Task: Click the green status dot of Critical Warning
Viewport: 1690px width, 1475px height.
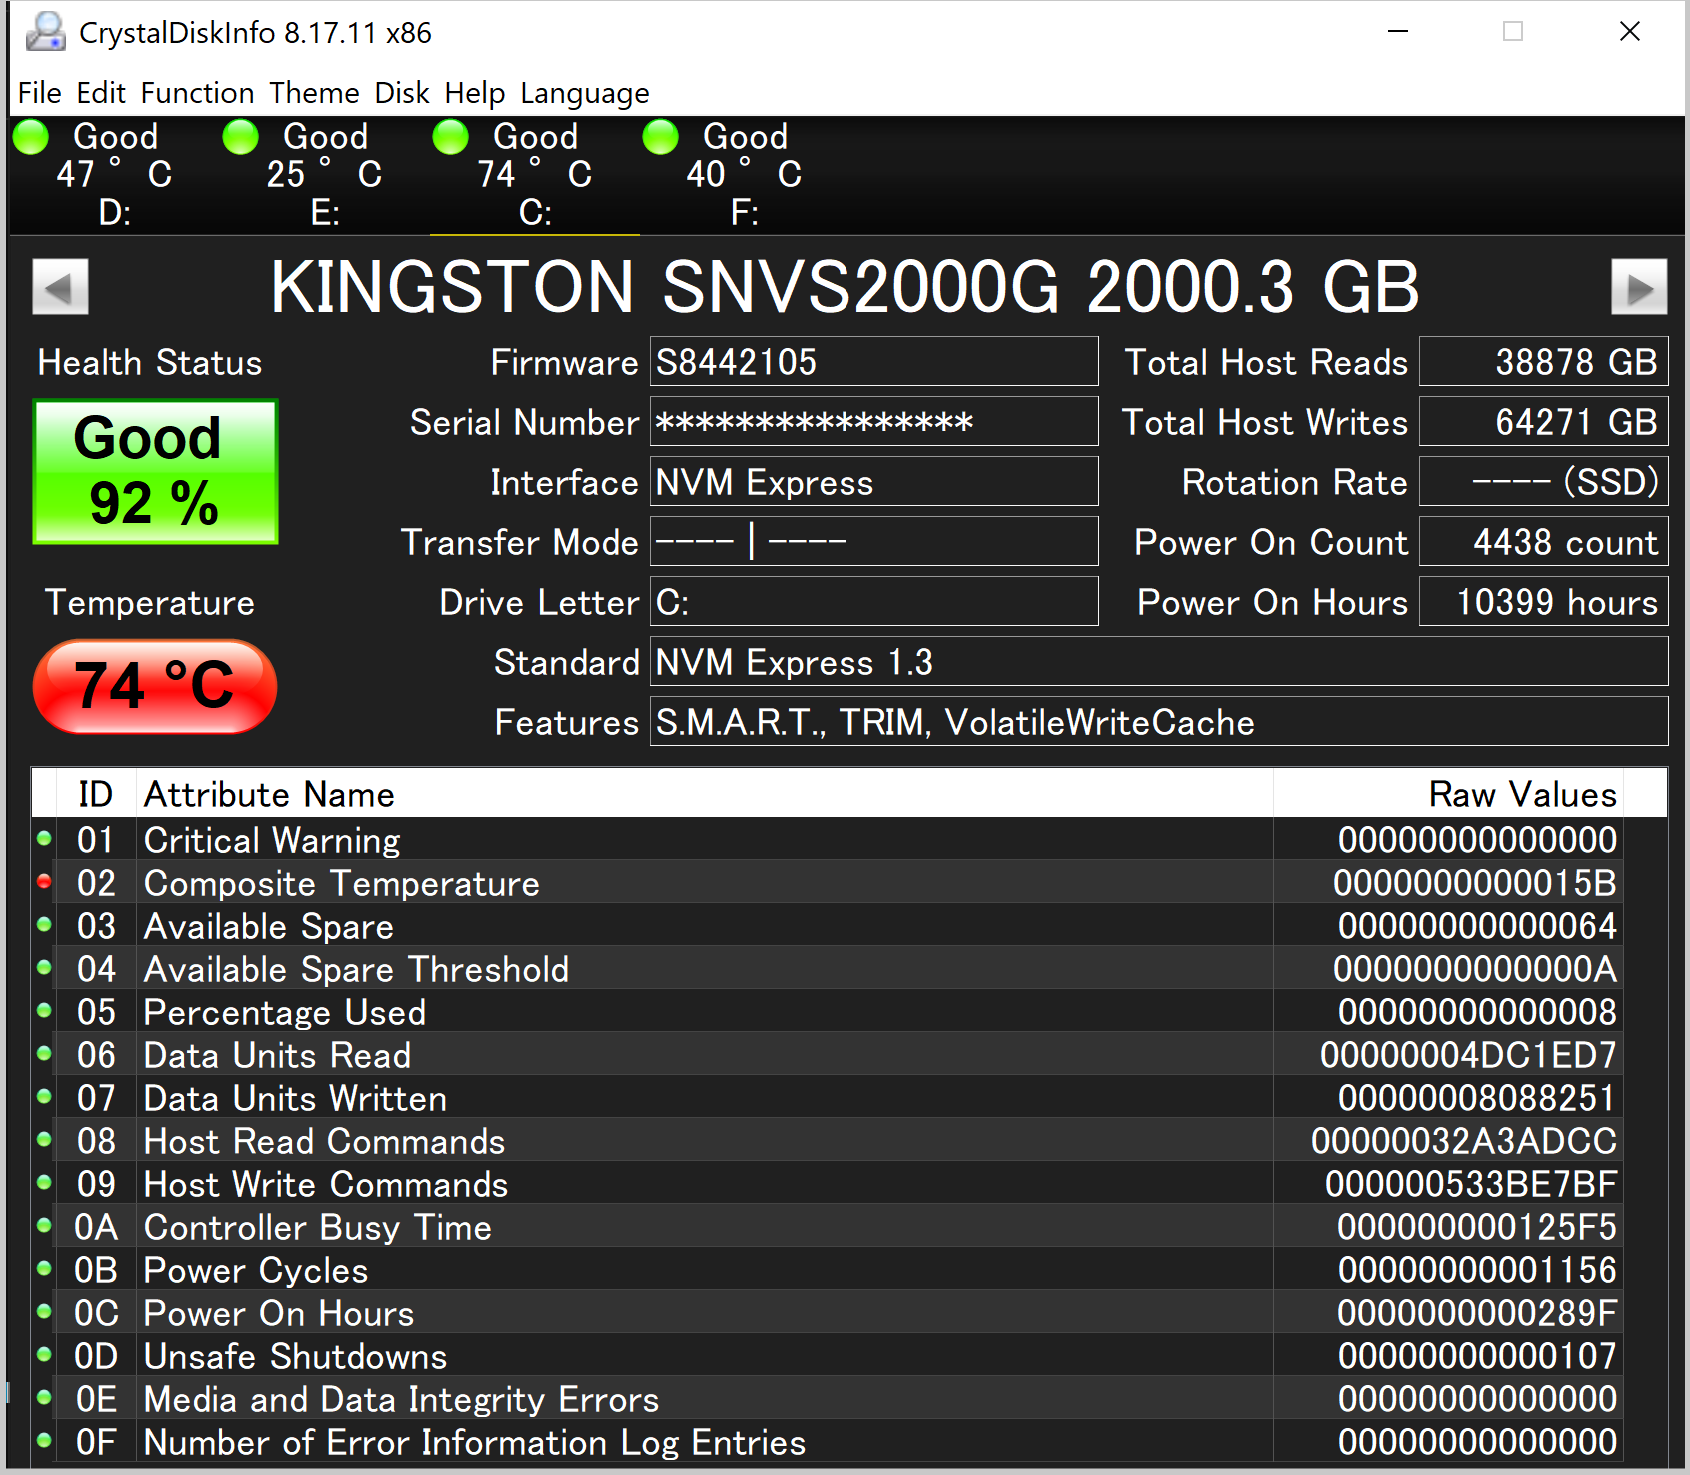Action: (x=44, y=839)
